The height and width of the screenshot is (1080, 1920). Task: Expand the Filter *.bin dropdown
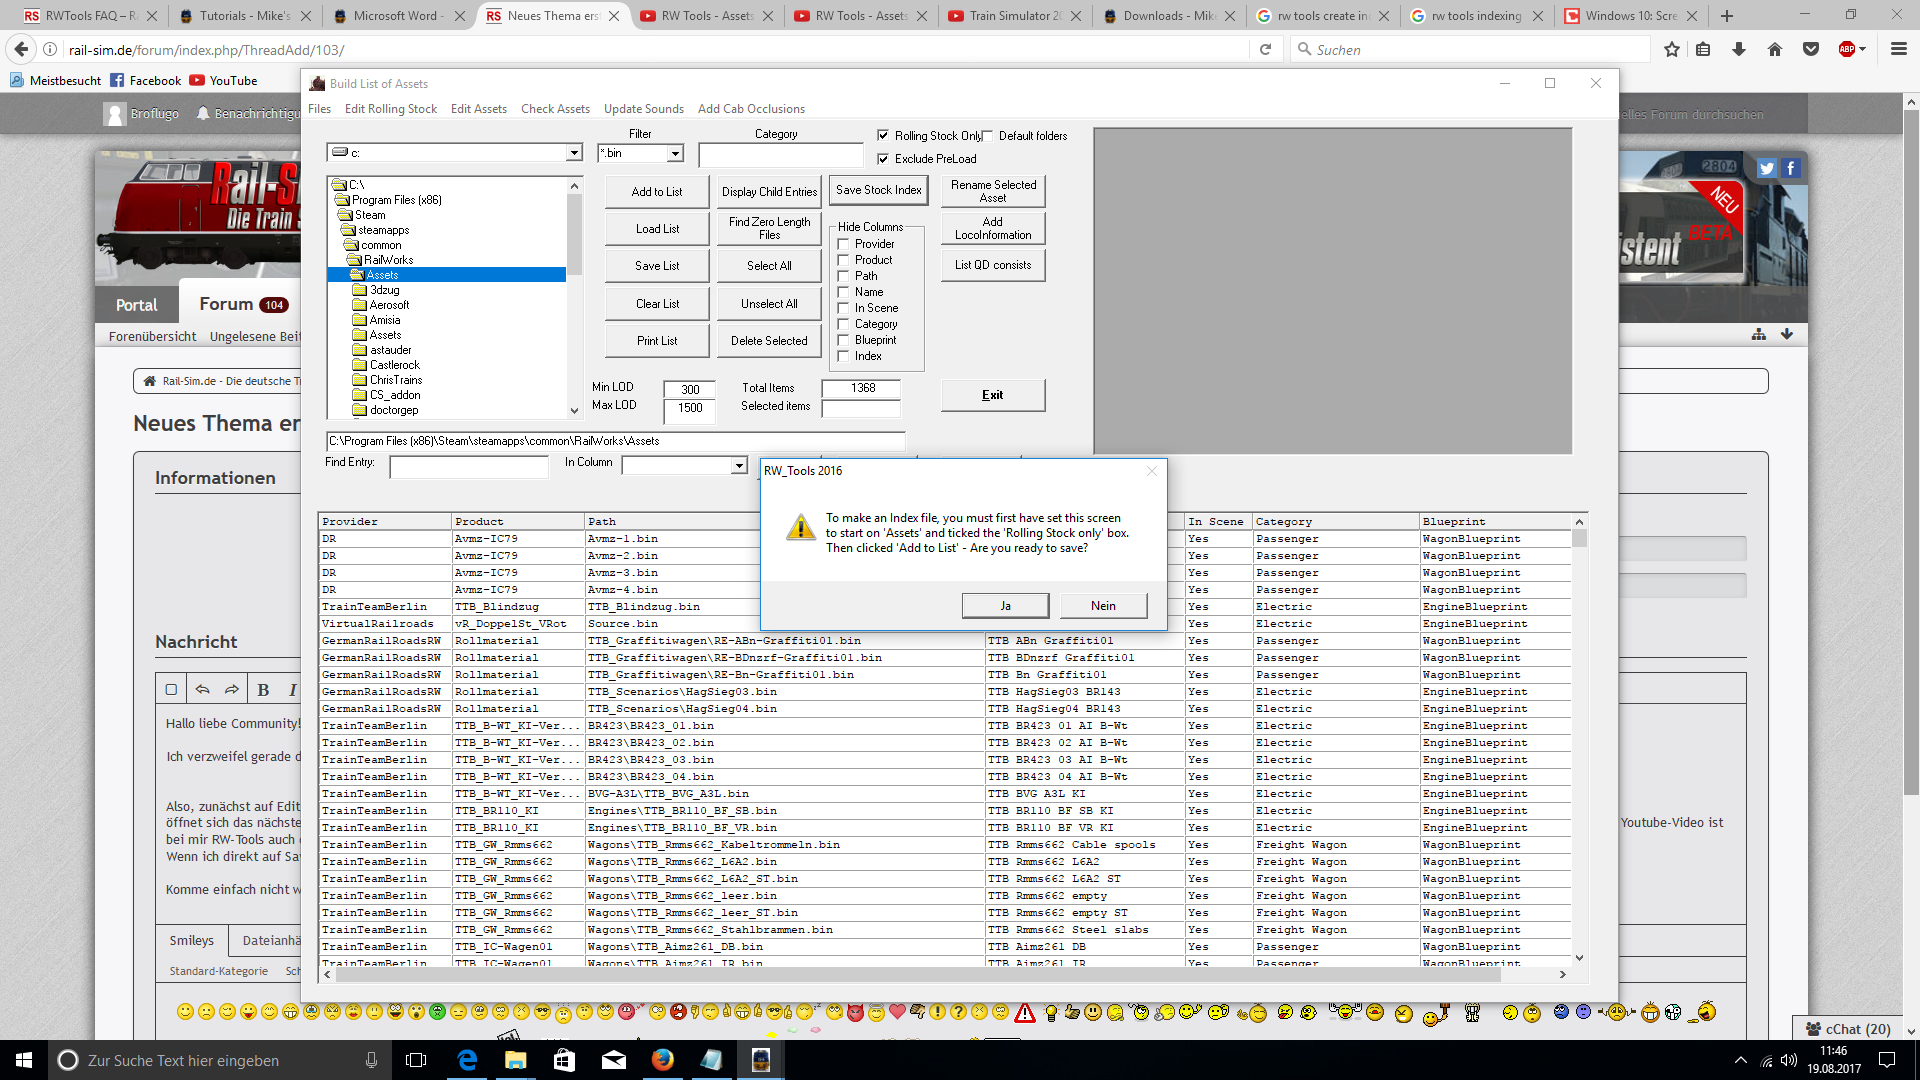(675, 153)
